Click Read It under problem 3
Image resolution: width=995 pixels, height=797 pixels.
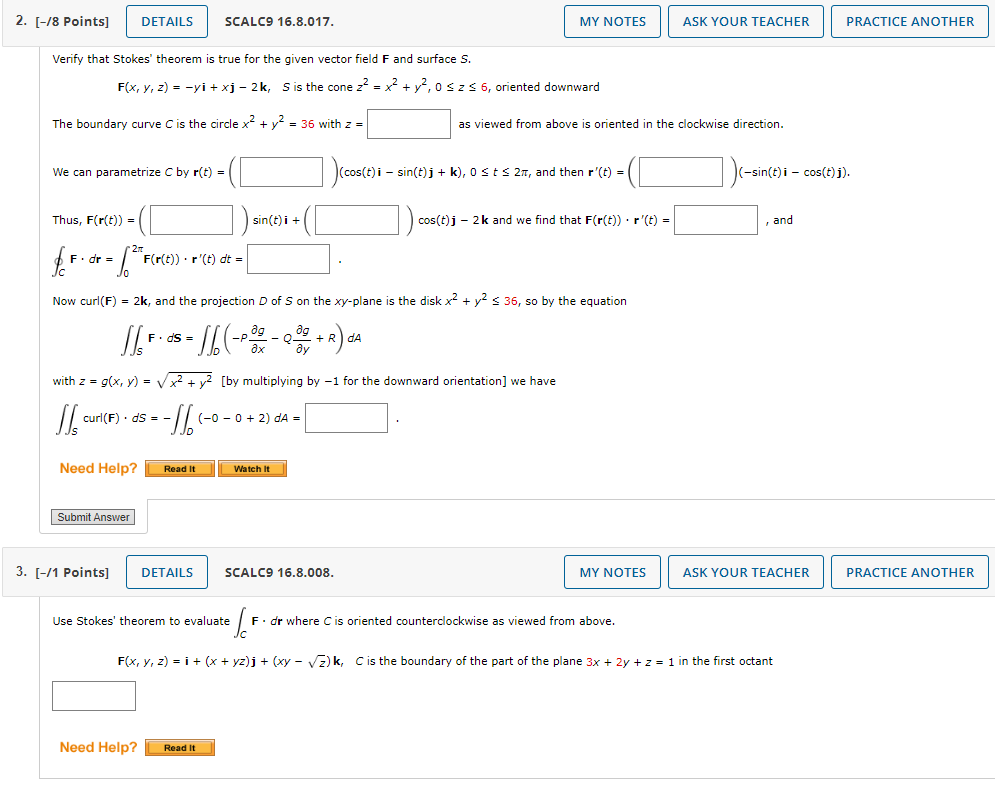179,747
